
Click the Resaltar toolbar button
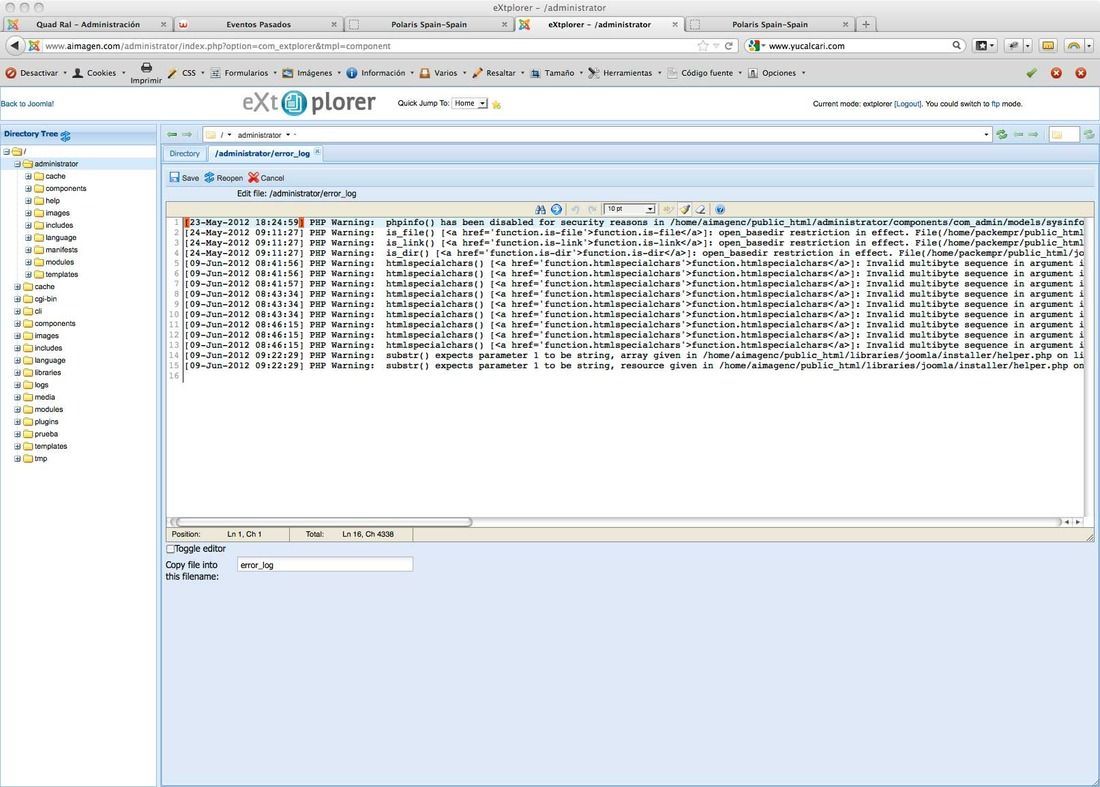499,73
